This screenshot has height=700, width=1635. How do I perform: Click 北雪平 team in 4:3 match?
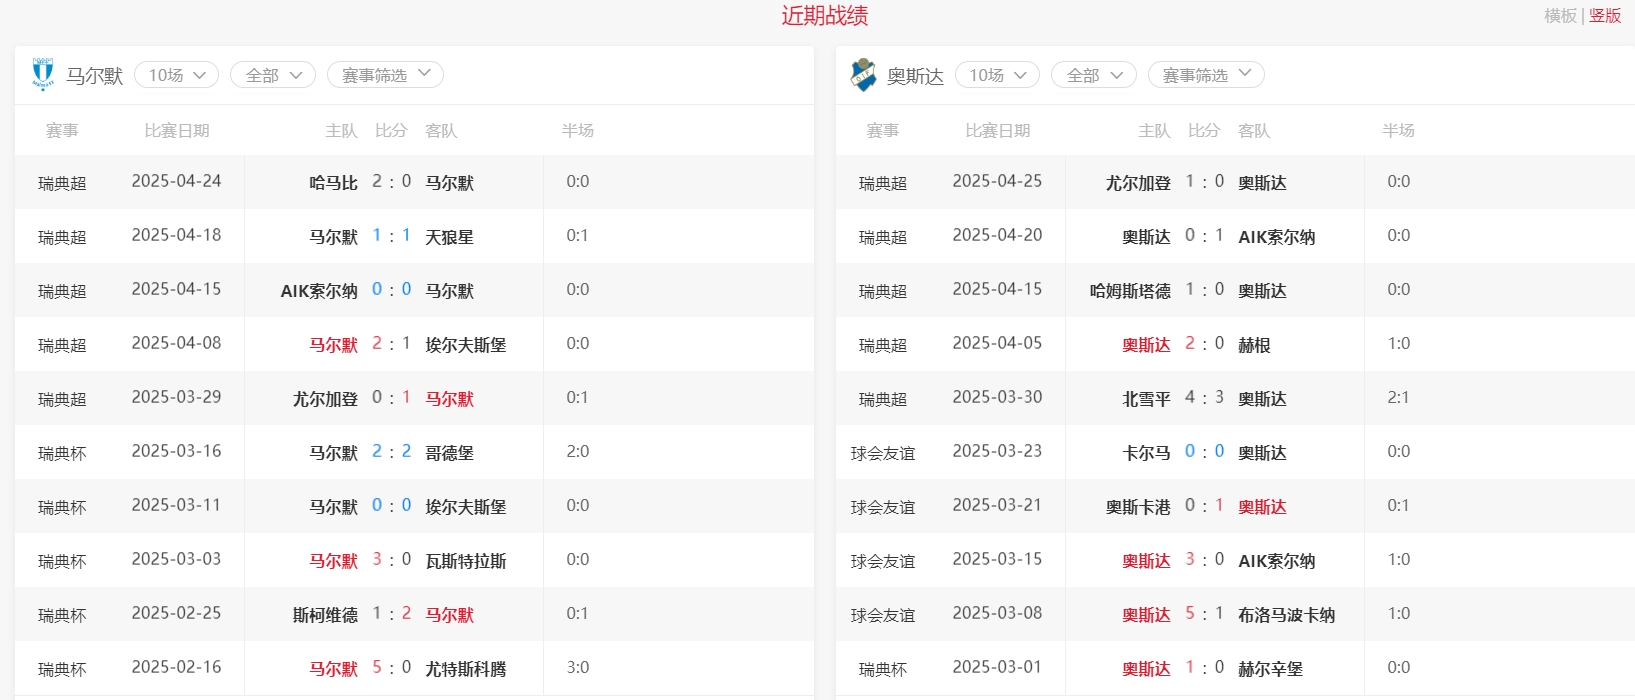[x=1146, y=399]
